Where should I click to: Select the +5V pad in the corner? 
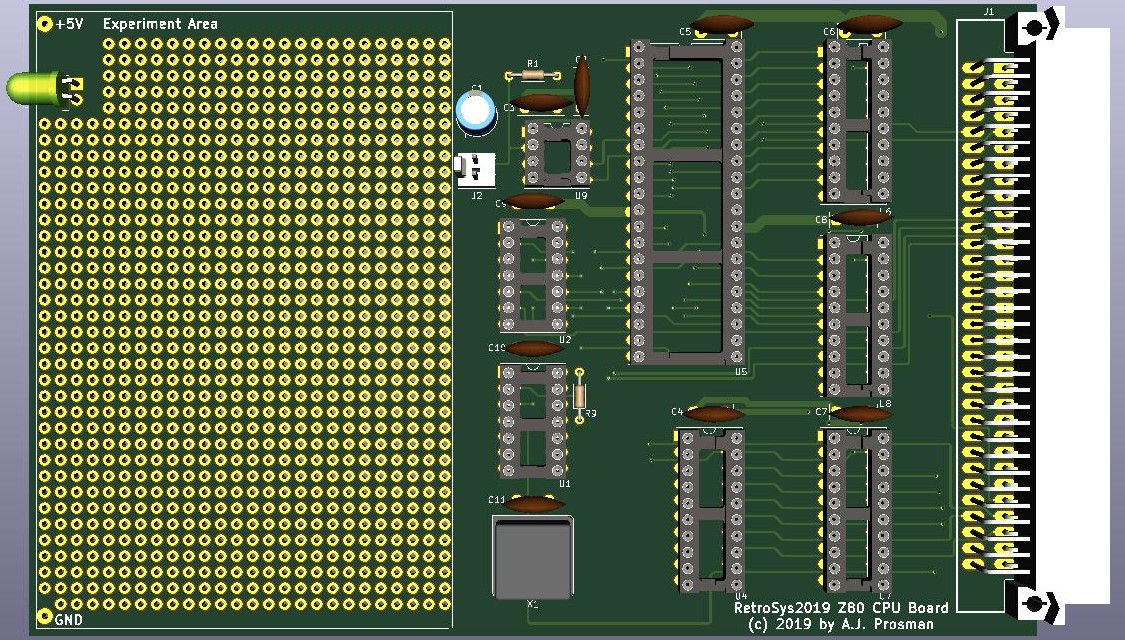[44, 24]
